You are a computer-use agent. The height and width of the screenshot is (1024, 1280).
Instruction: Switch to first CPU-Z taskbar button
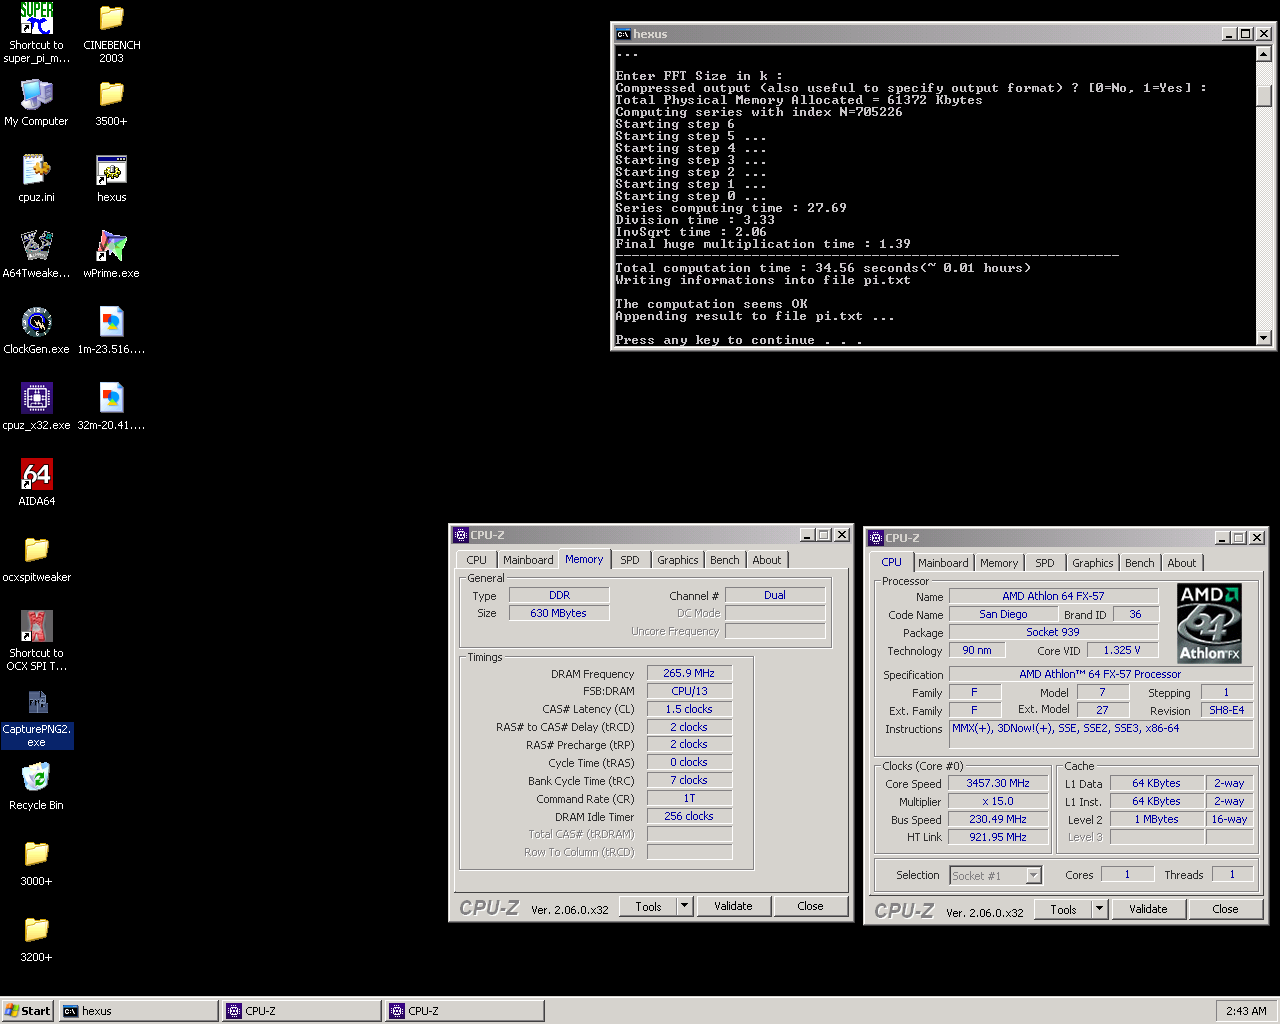302,1011
